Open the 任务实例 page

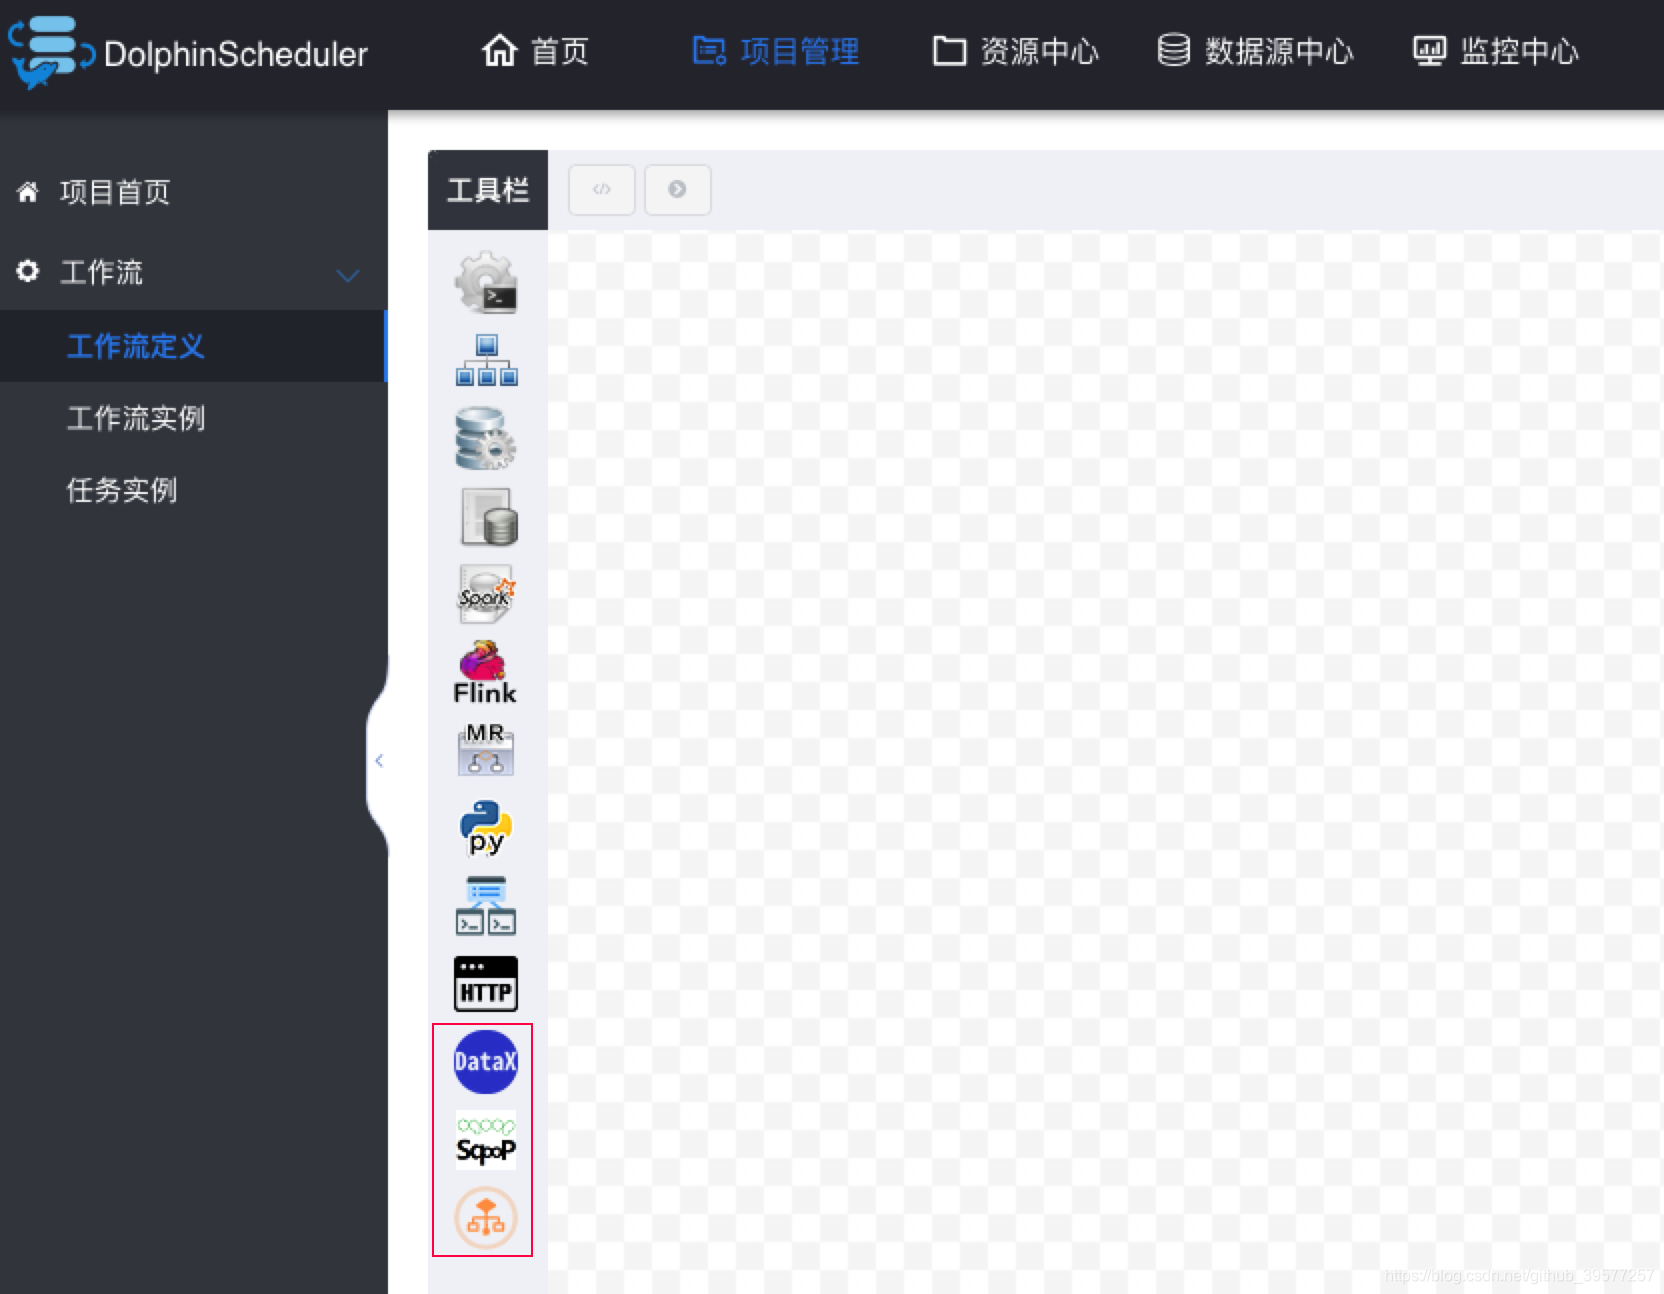coord(121,490)
